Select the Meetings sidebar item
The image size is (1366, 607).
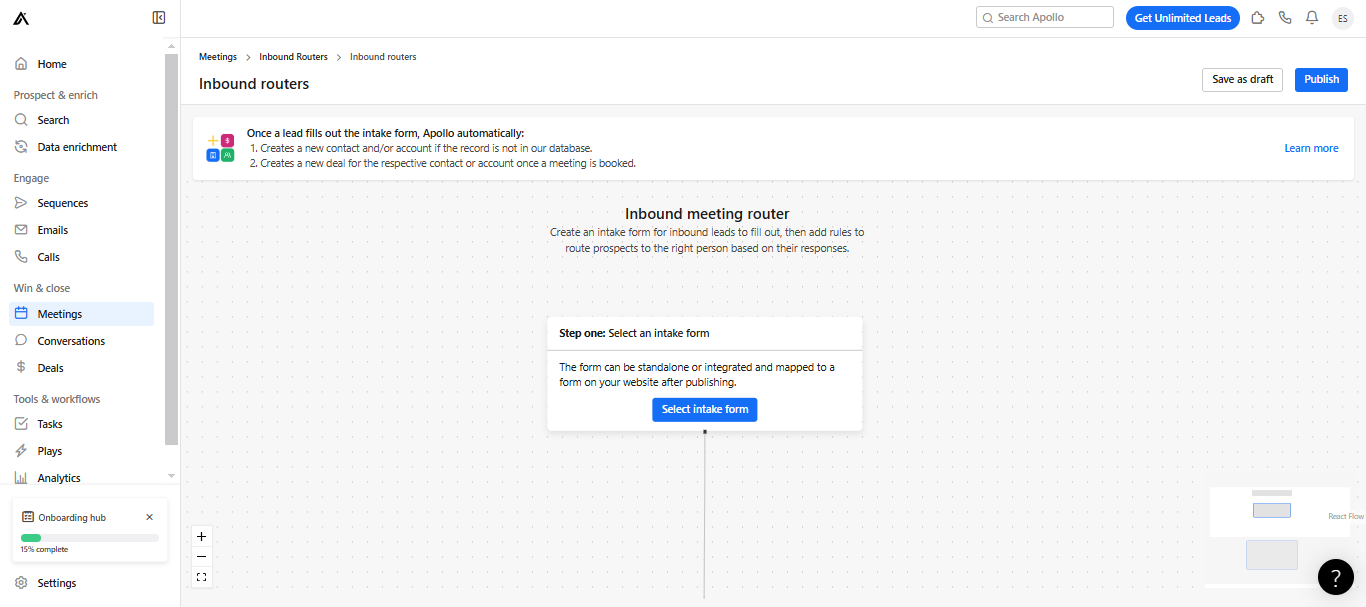(82, 314)
